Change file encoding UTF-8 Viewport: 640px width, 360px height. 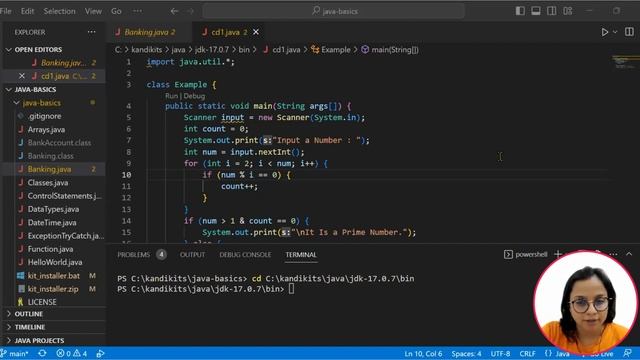[x=500, y=353]
